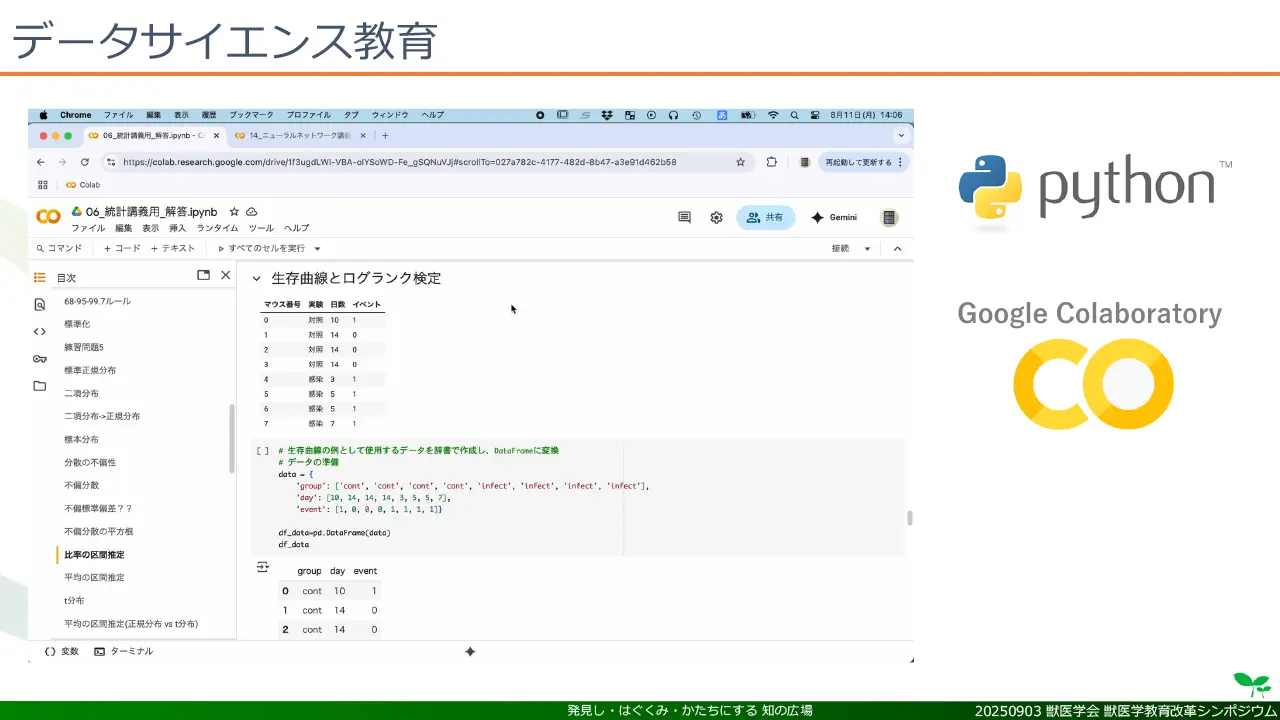Screen dimensions: 1280x720
Task: Bookmark page with the star icon
Action: pyautogui.click(x=740, y=162)
